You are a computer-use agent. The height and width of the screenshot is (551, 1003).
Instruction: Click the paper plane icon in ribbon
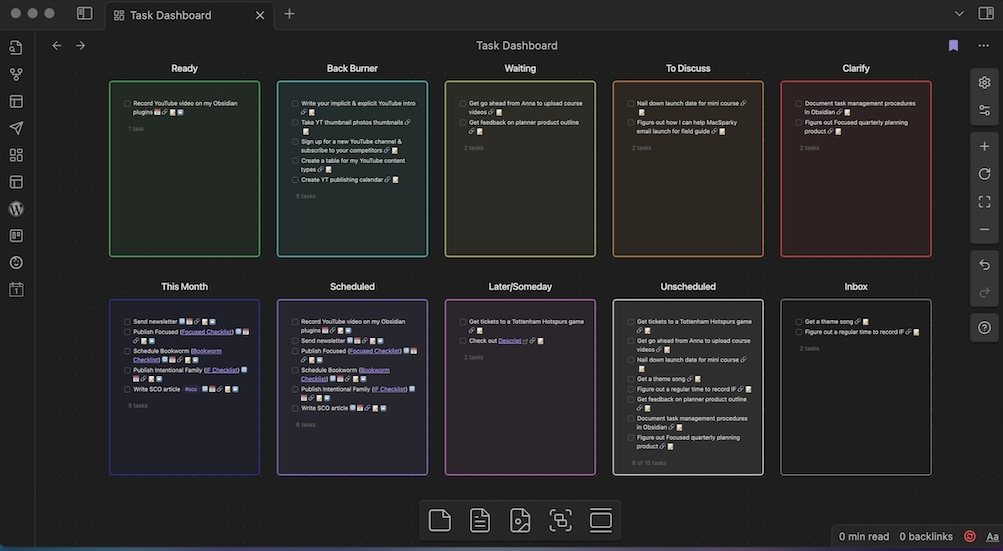(16, 128)
